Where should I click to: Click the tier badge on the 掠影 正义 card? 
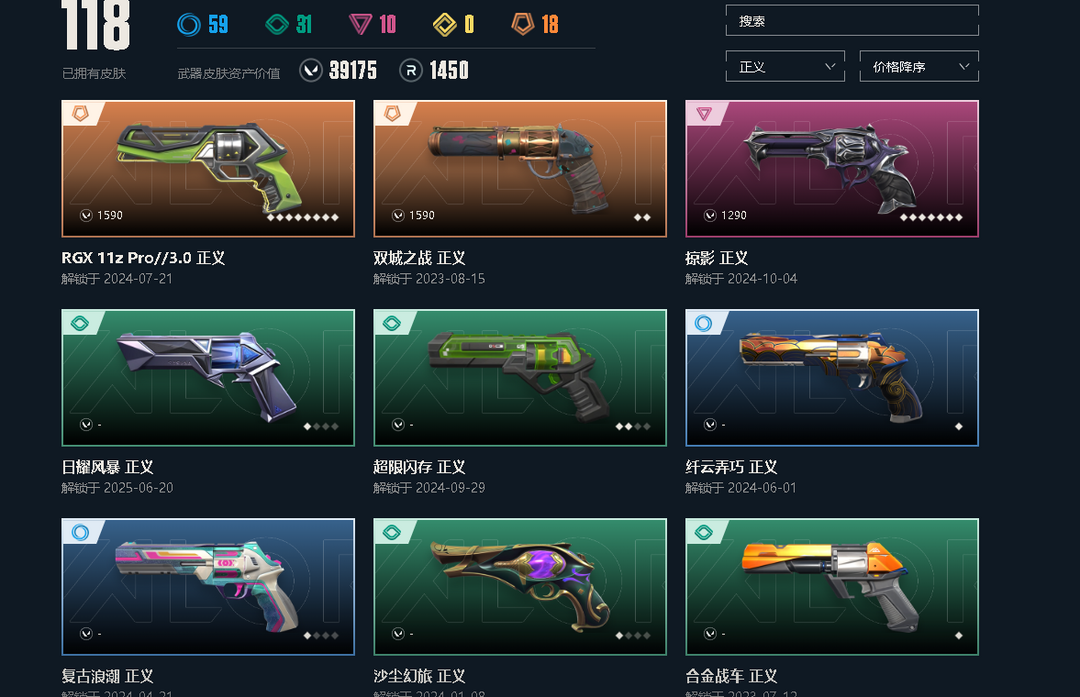(704, 114)
